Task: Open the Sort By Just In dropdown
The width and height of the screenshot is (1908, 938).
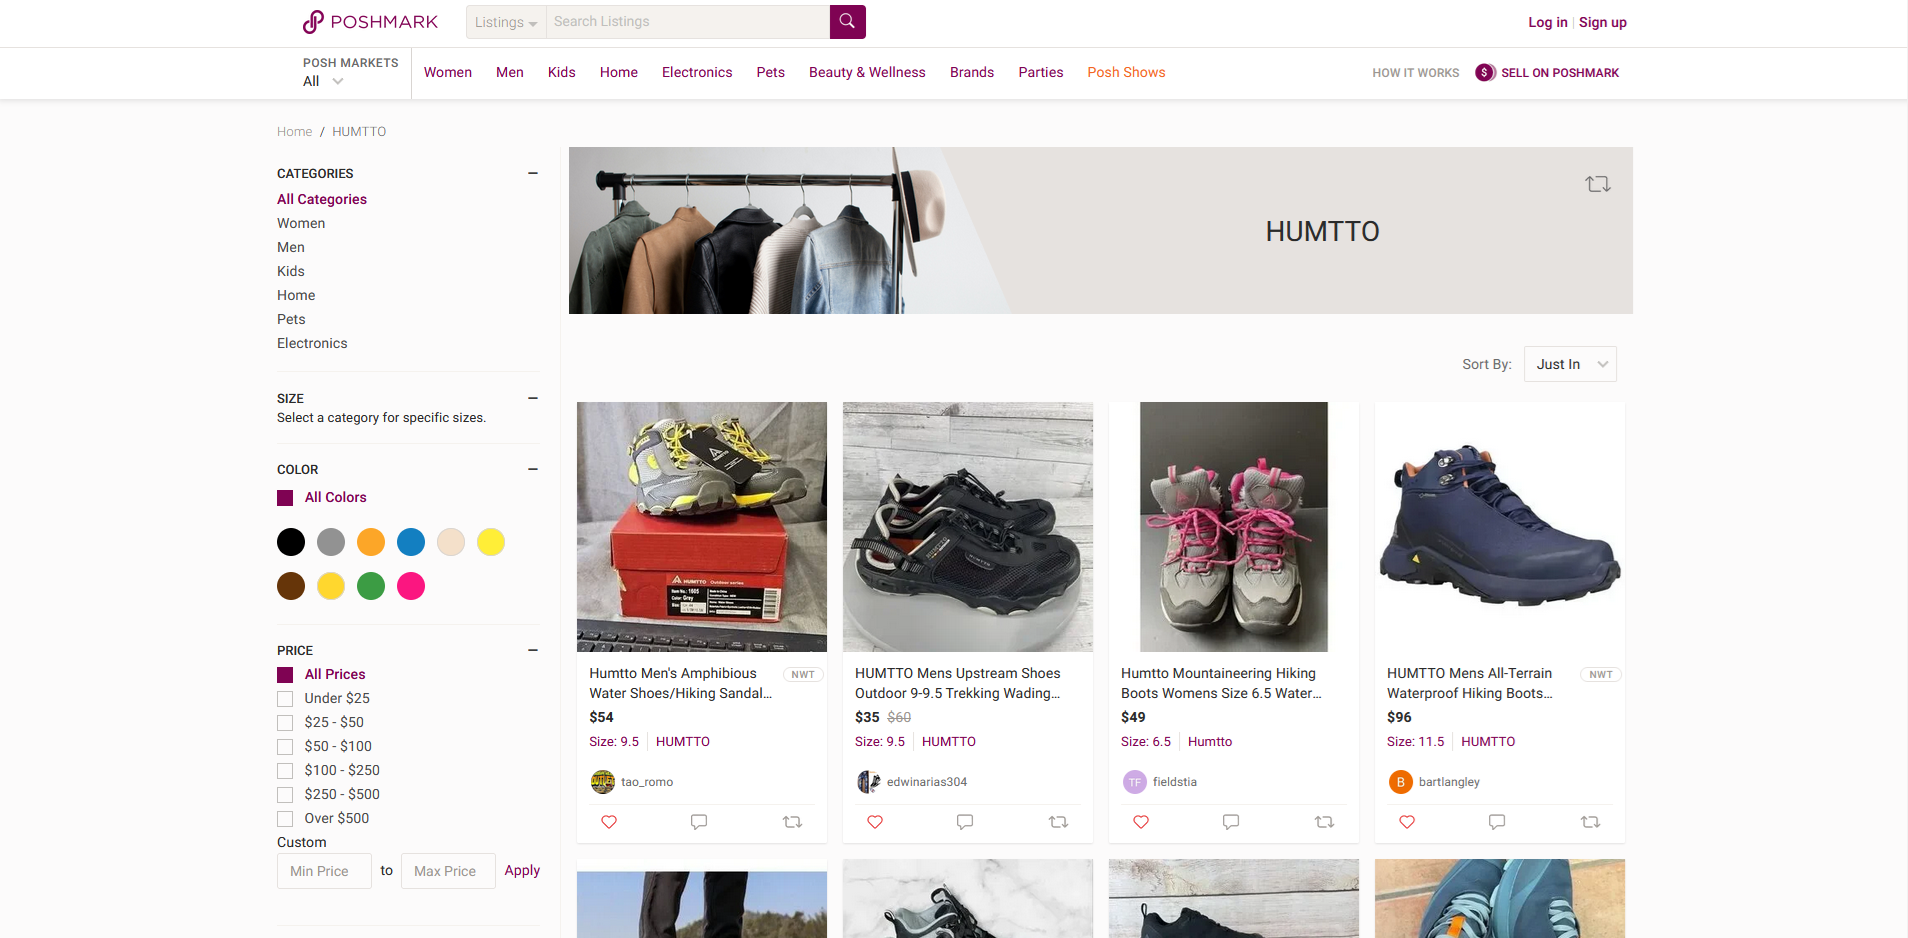Action: (x=1569, y=364)
